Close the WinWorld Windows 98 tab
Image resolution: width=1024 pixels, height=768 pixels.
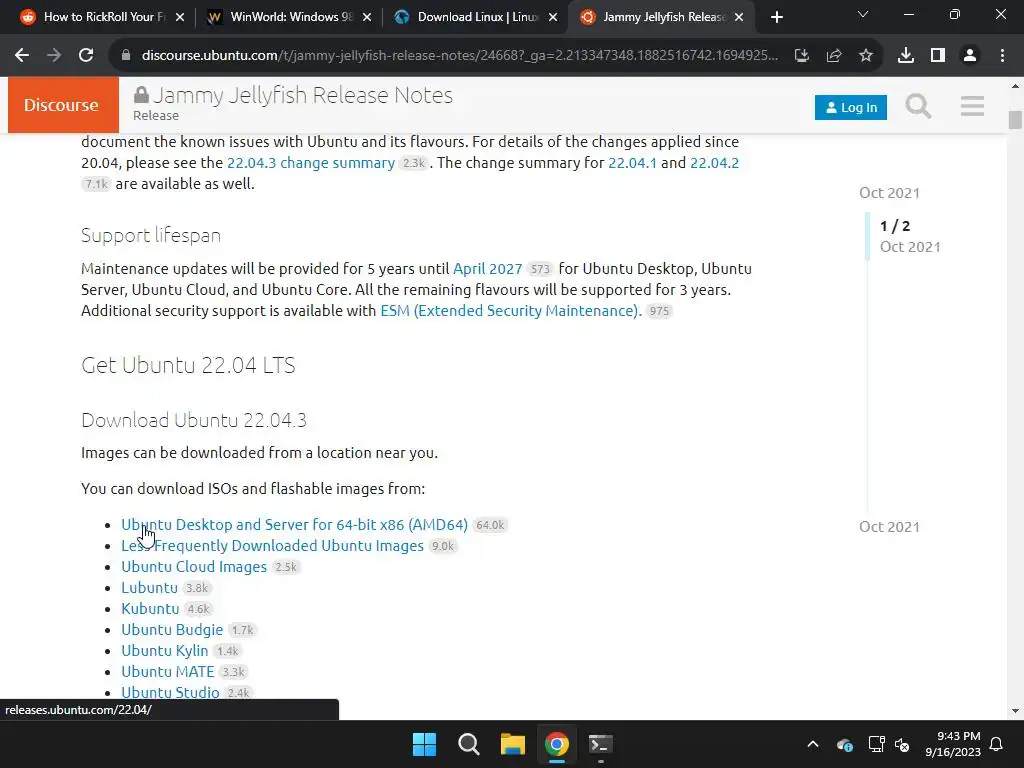click(x=367, y=17)
